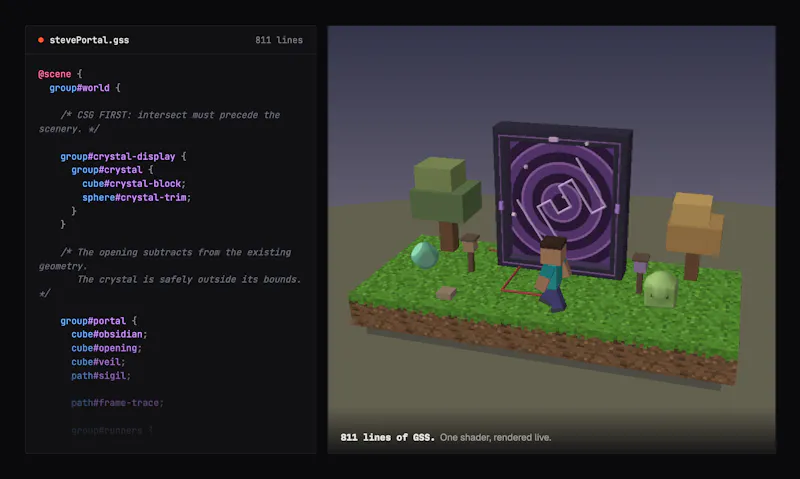Screen dimensions: 800x479
Task: Select the group#world line
Action: [85, 88]
